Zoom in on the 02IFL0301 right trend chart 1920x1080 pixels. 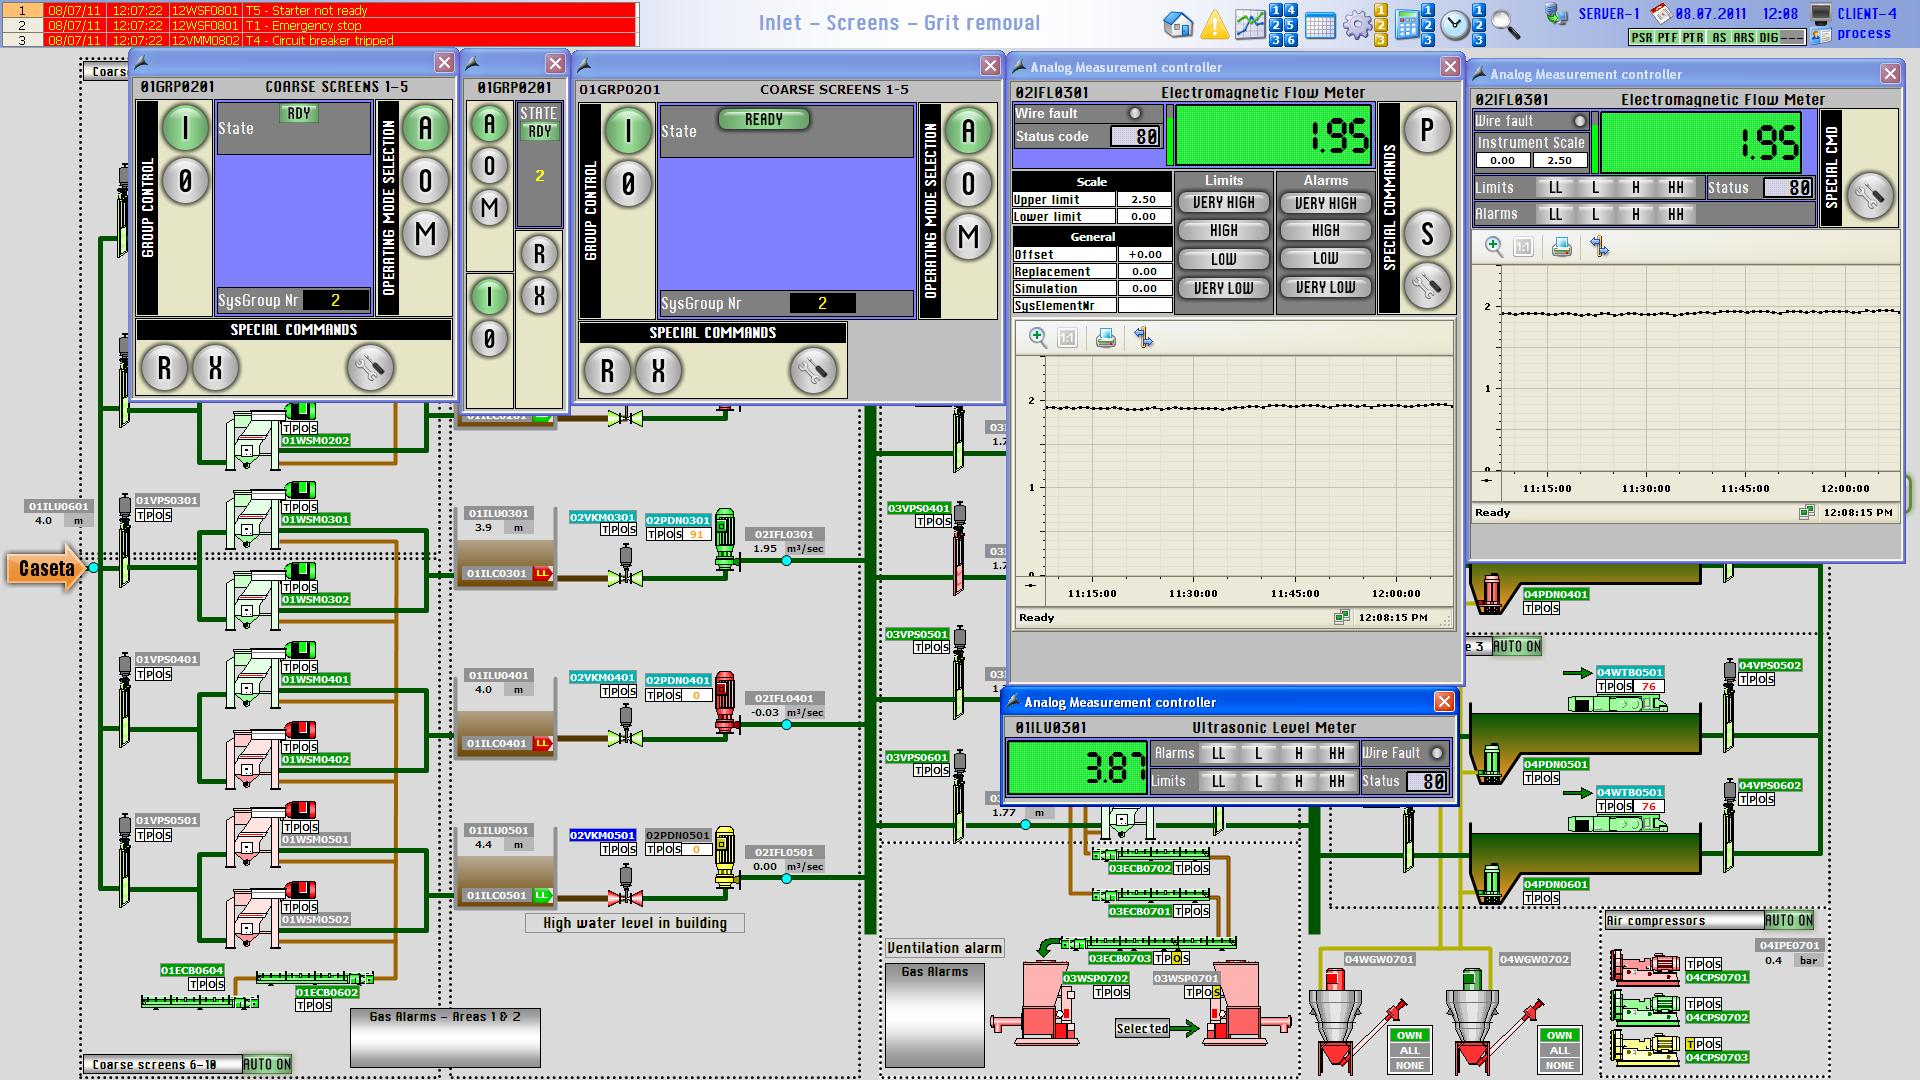pyautogui.click(x=1494, y=247)
